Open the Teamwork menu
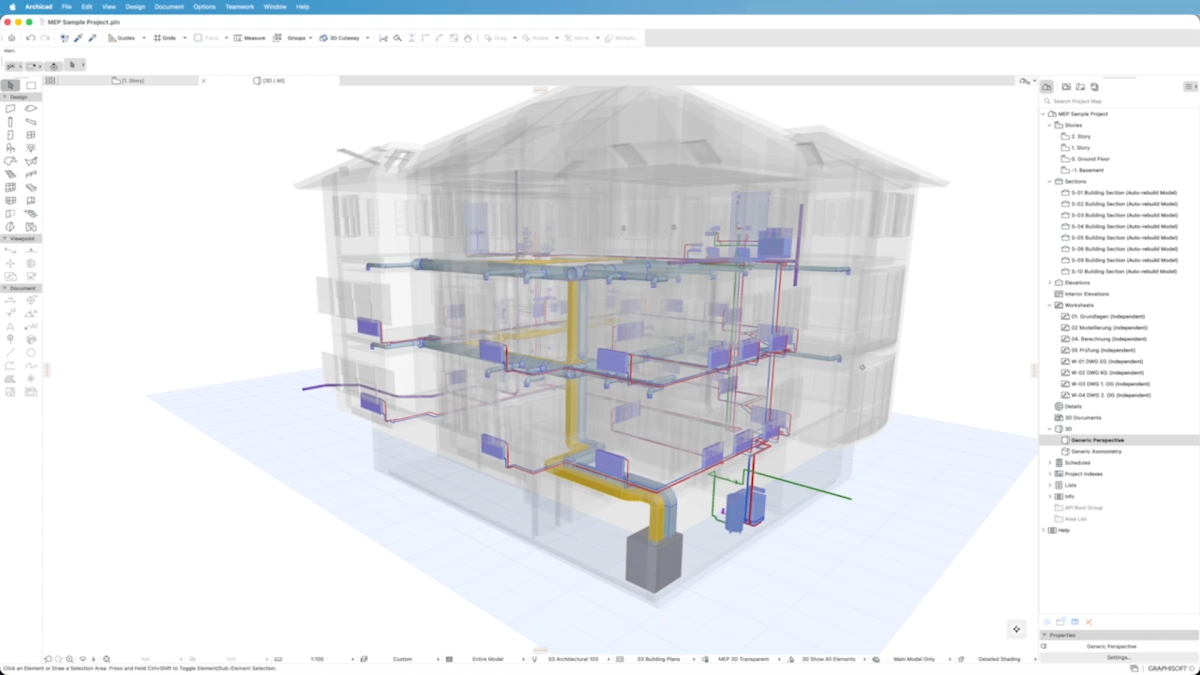Viewport: 1200px width, 675px height. pyautogui.click(x=239, y=7)
